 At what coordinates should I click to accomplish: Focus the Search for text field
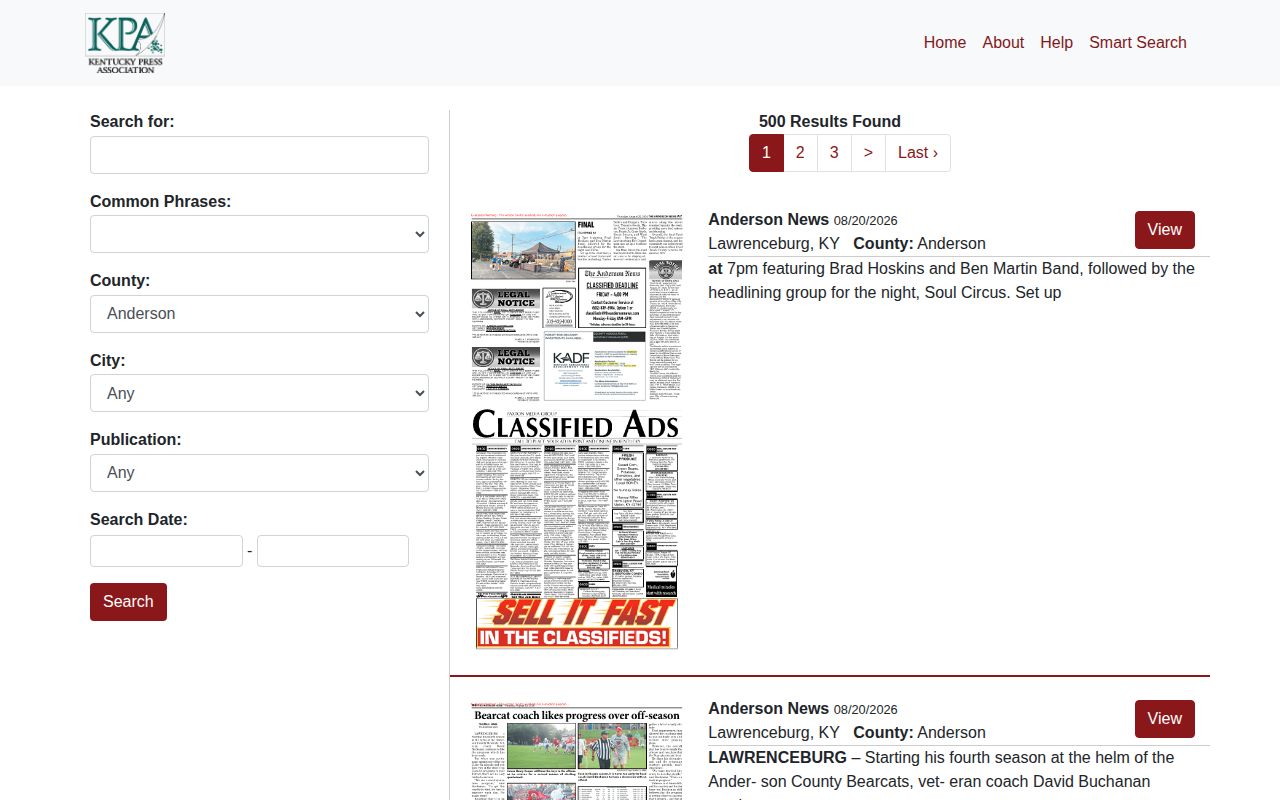[x=259, y=155]
